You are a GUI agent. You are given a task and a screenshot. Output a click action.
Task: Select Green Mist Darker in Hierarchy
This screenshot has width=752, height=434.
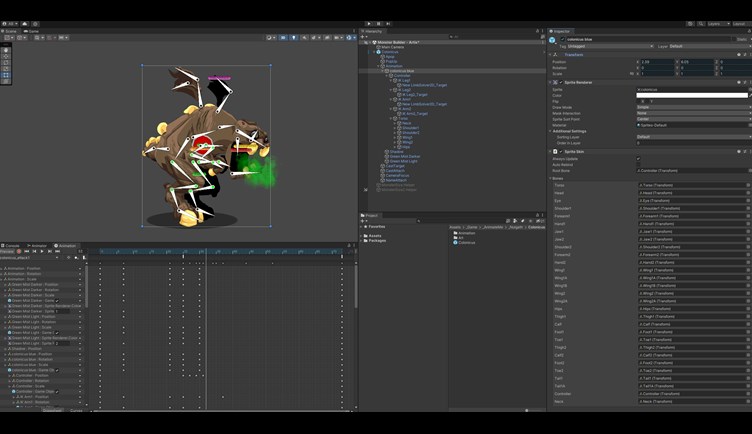(405, 156)
